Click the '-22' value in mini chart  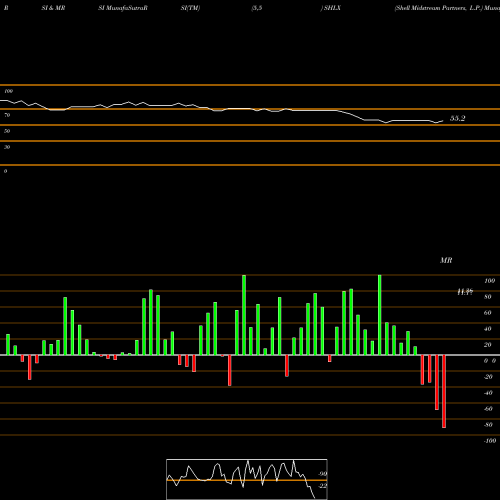click(322, 486)
